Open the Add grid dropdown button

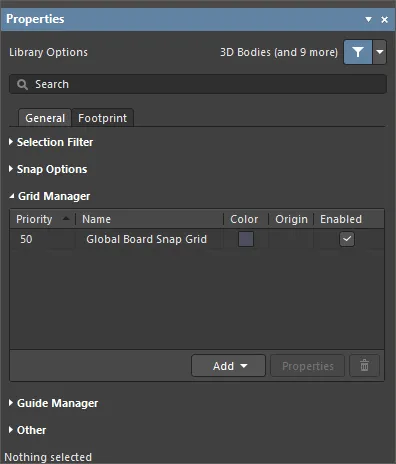point(228,366)
